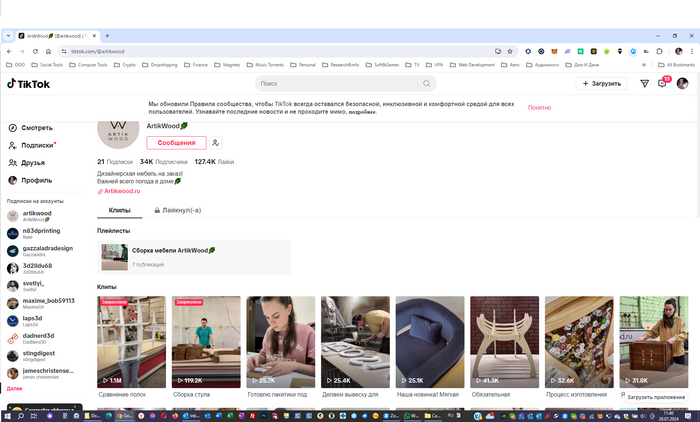Open dadnerd3d account
Image resolution: width=700 pixels, height=422 pixels.
pyautogui.click(x=31, y=338)
